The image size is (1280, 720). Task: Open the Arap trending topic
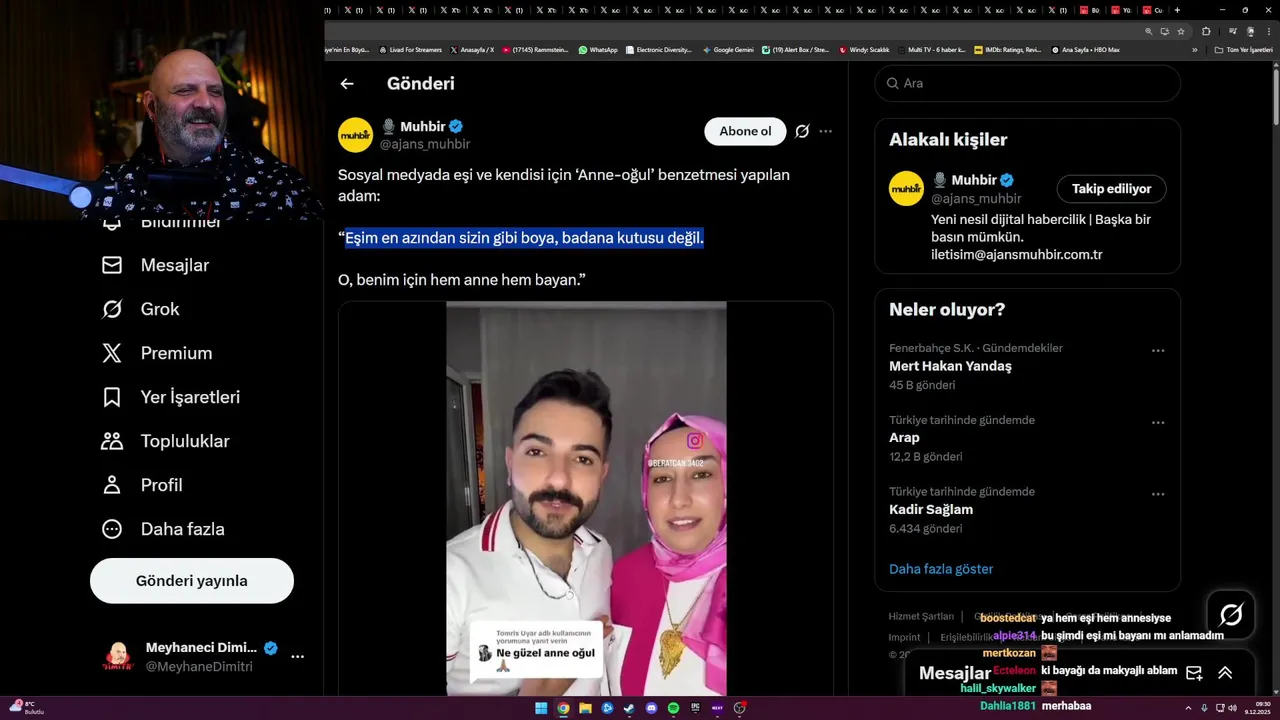click(x=904, y=438)
